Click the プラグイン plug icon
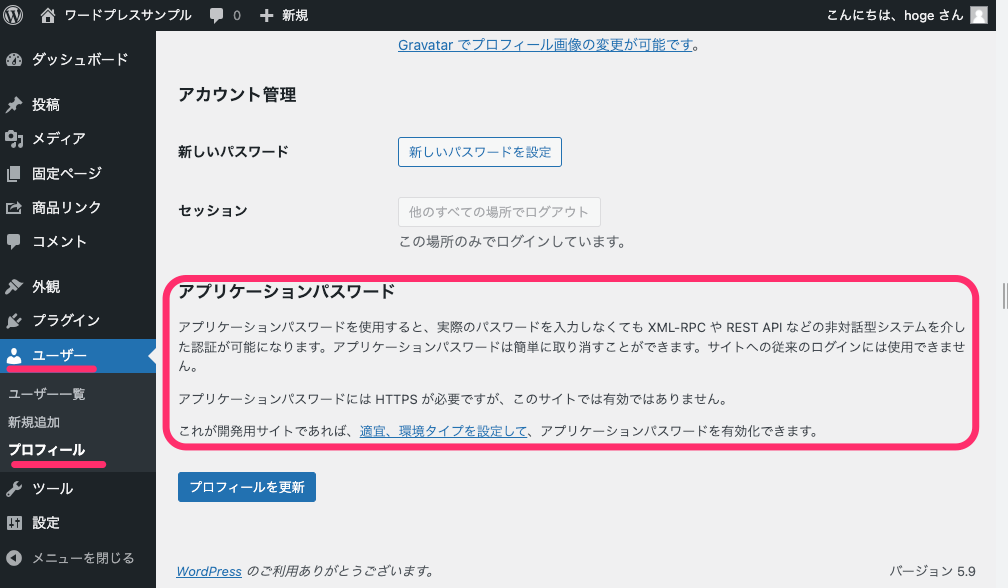This screenshot has width=1008, height=588. pos(14,321)
